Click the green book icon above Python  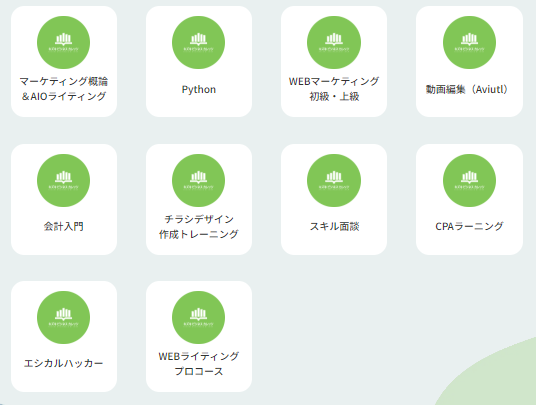click(x=199, y=42)
